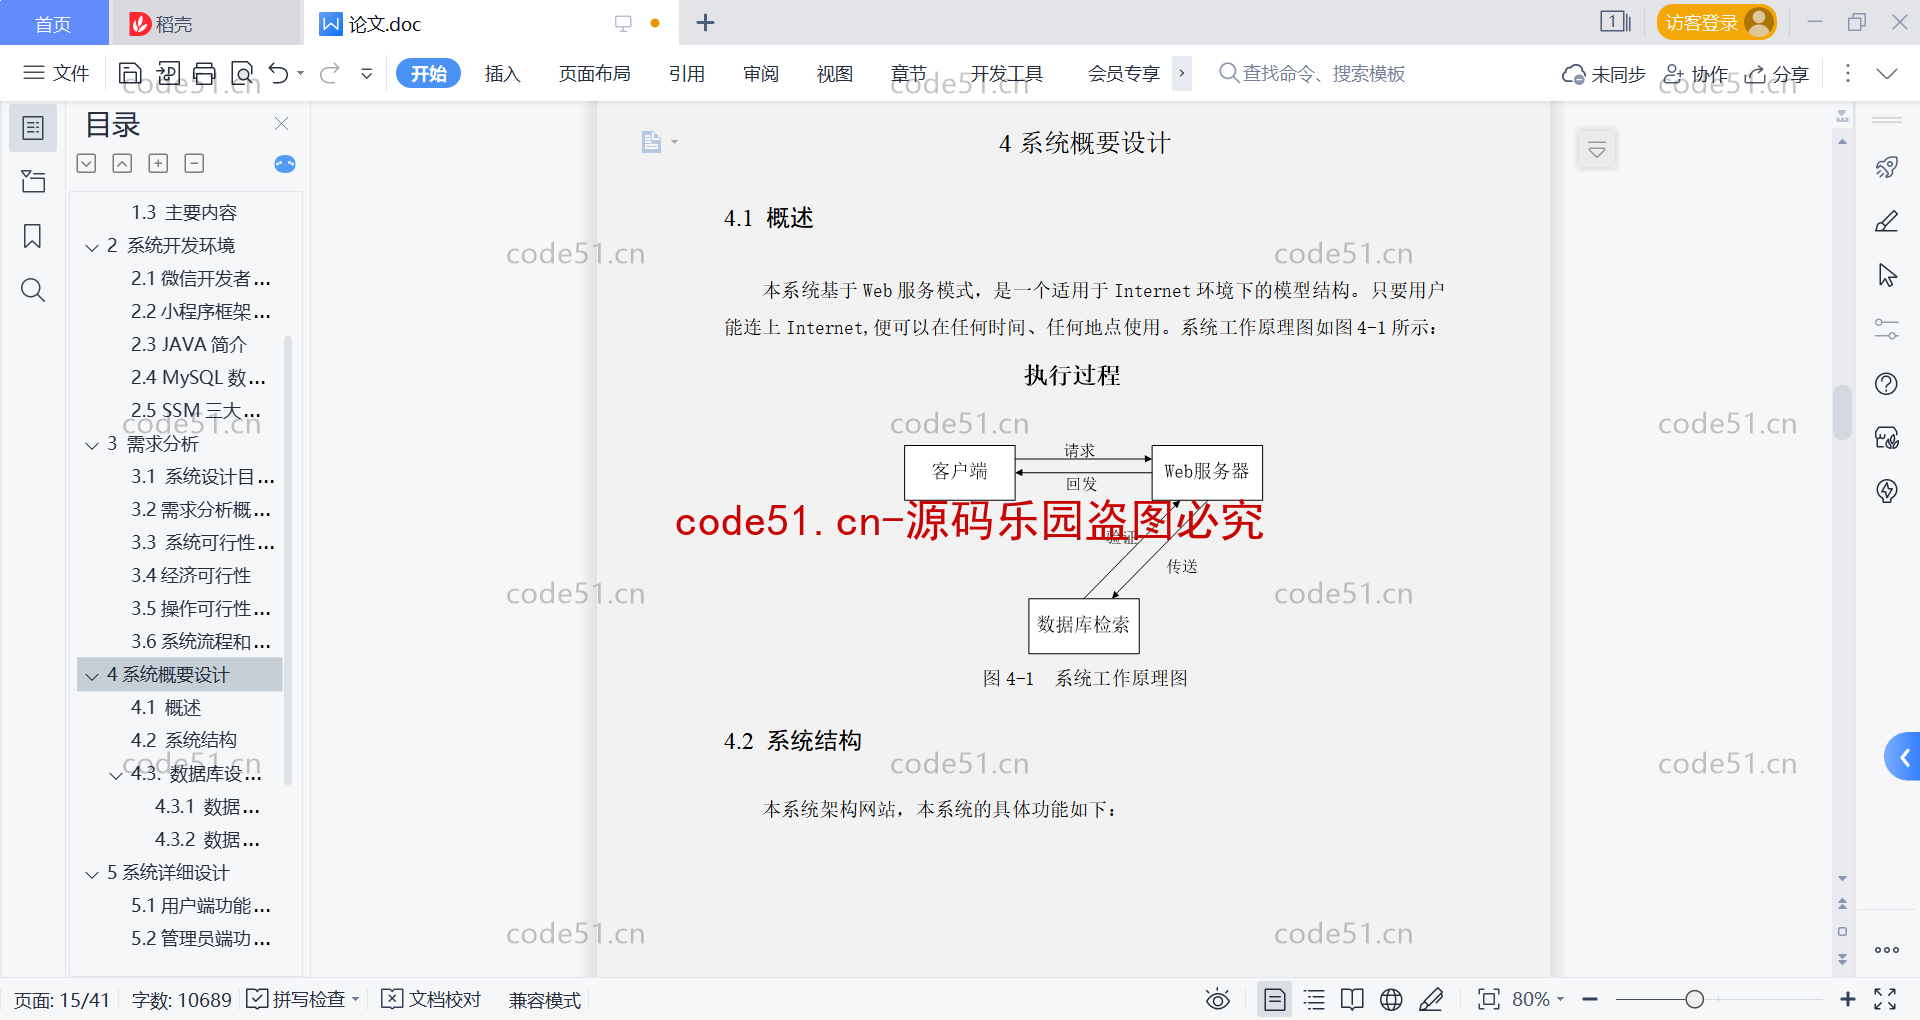
Task: Click the 分享 share button
Action: (1777, 74)
